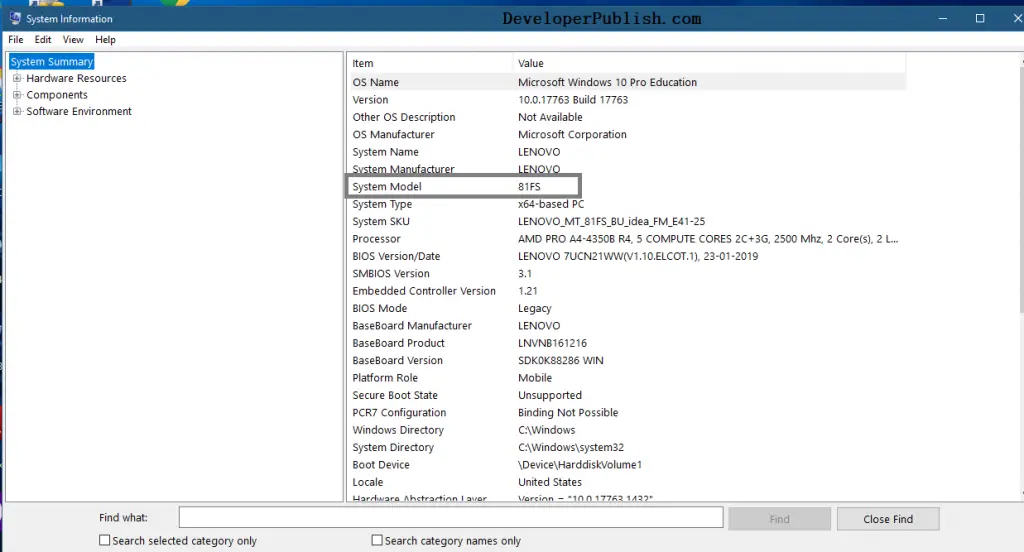Select the Processor row
Image resolution: width=1024 pixels, height=552 pixels.
pos(627,239)
